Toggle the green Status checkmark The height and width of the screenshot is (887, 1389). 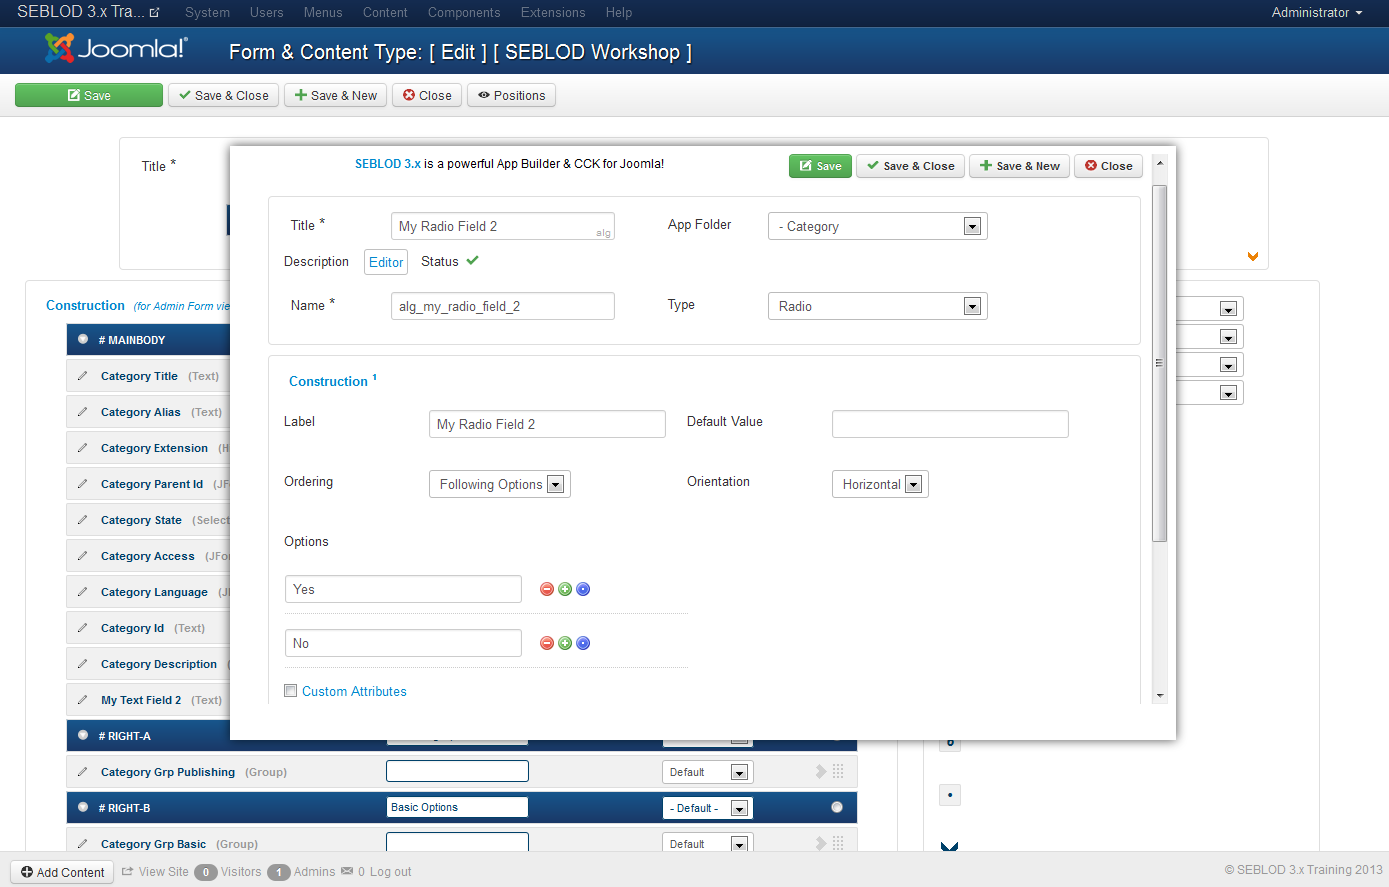click(x=472, y=261)
